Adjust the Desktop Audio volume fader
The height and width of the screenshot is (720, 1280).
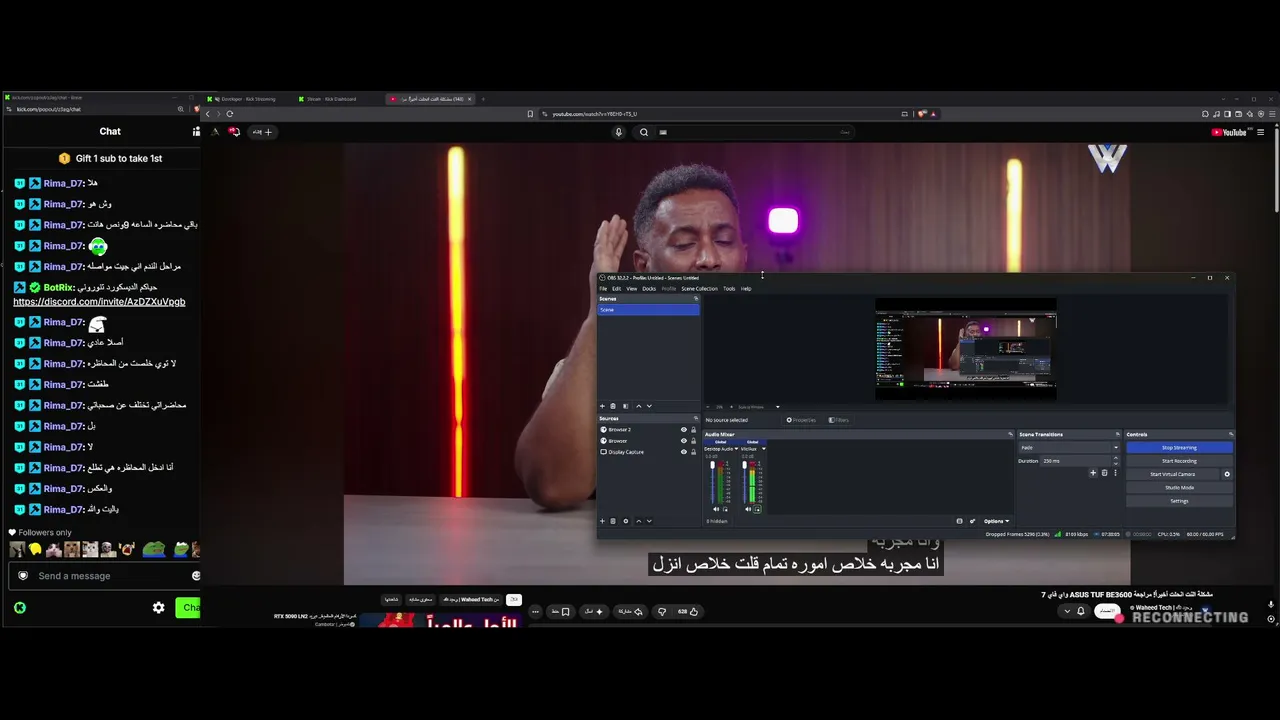point(712,482)
